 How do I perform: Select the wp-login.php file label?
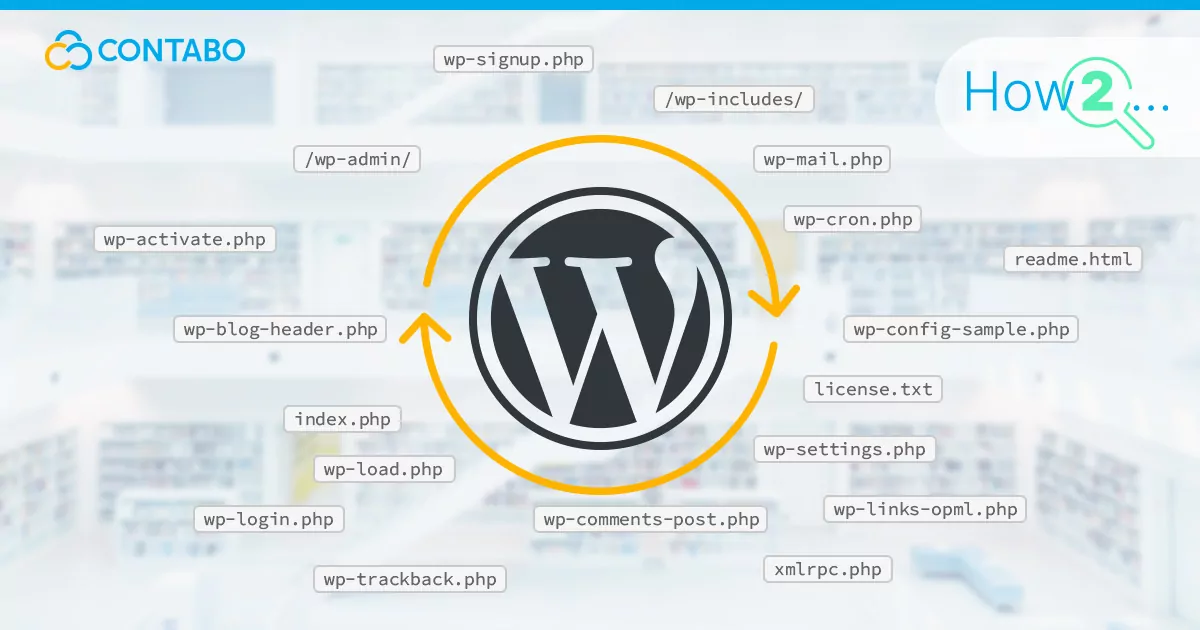[269, 519]
